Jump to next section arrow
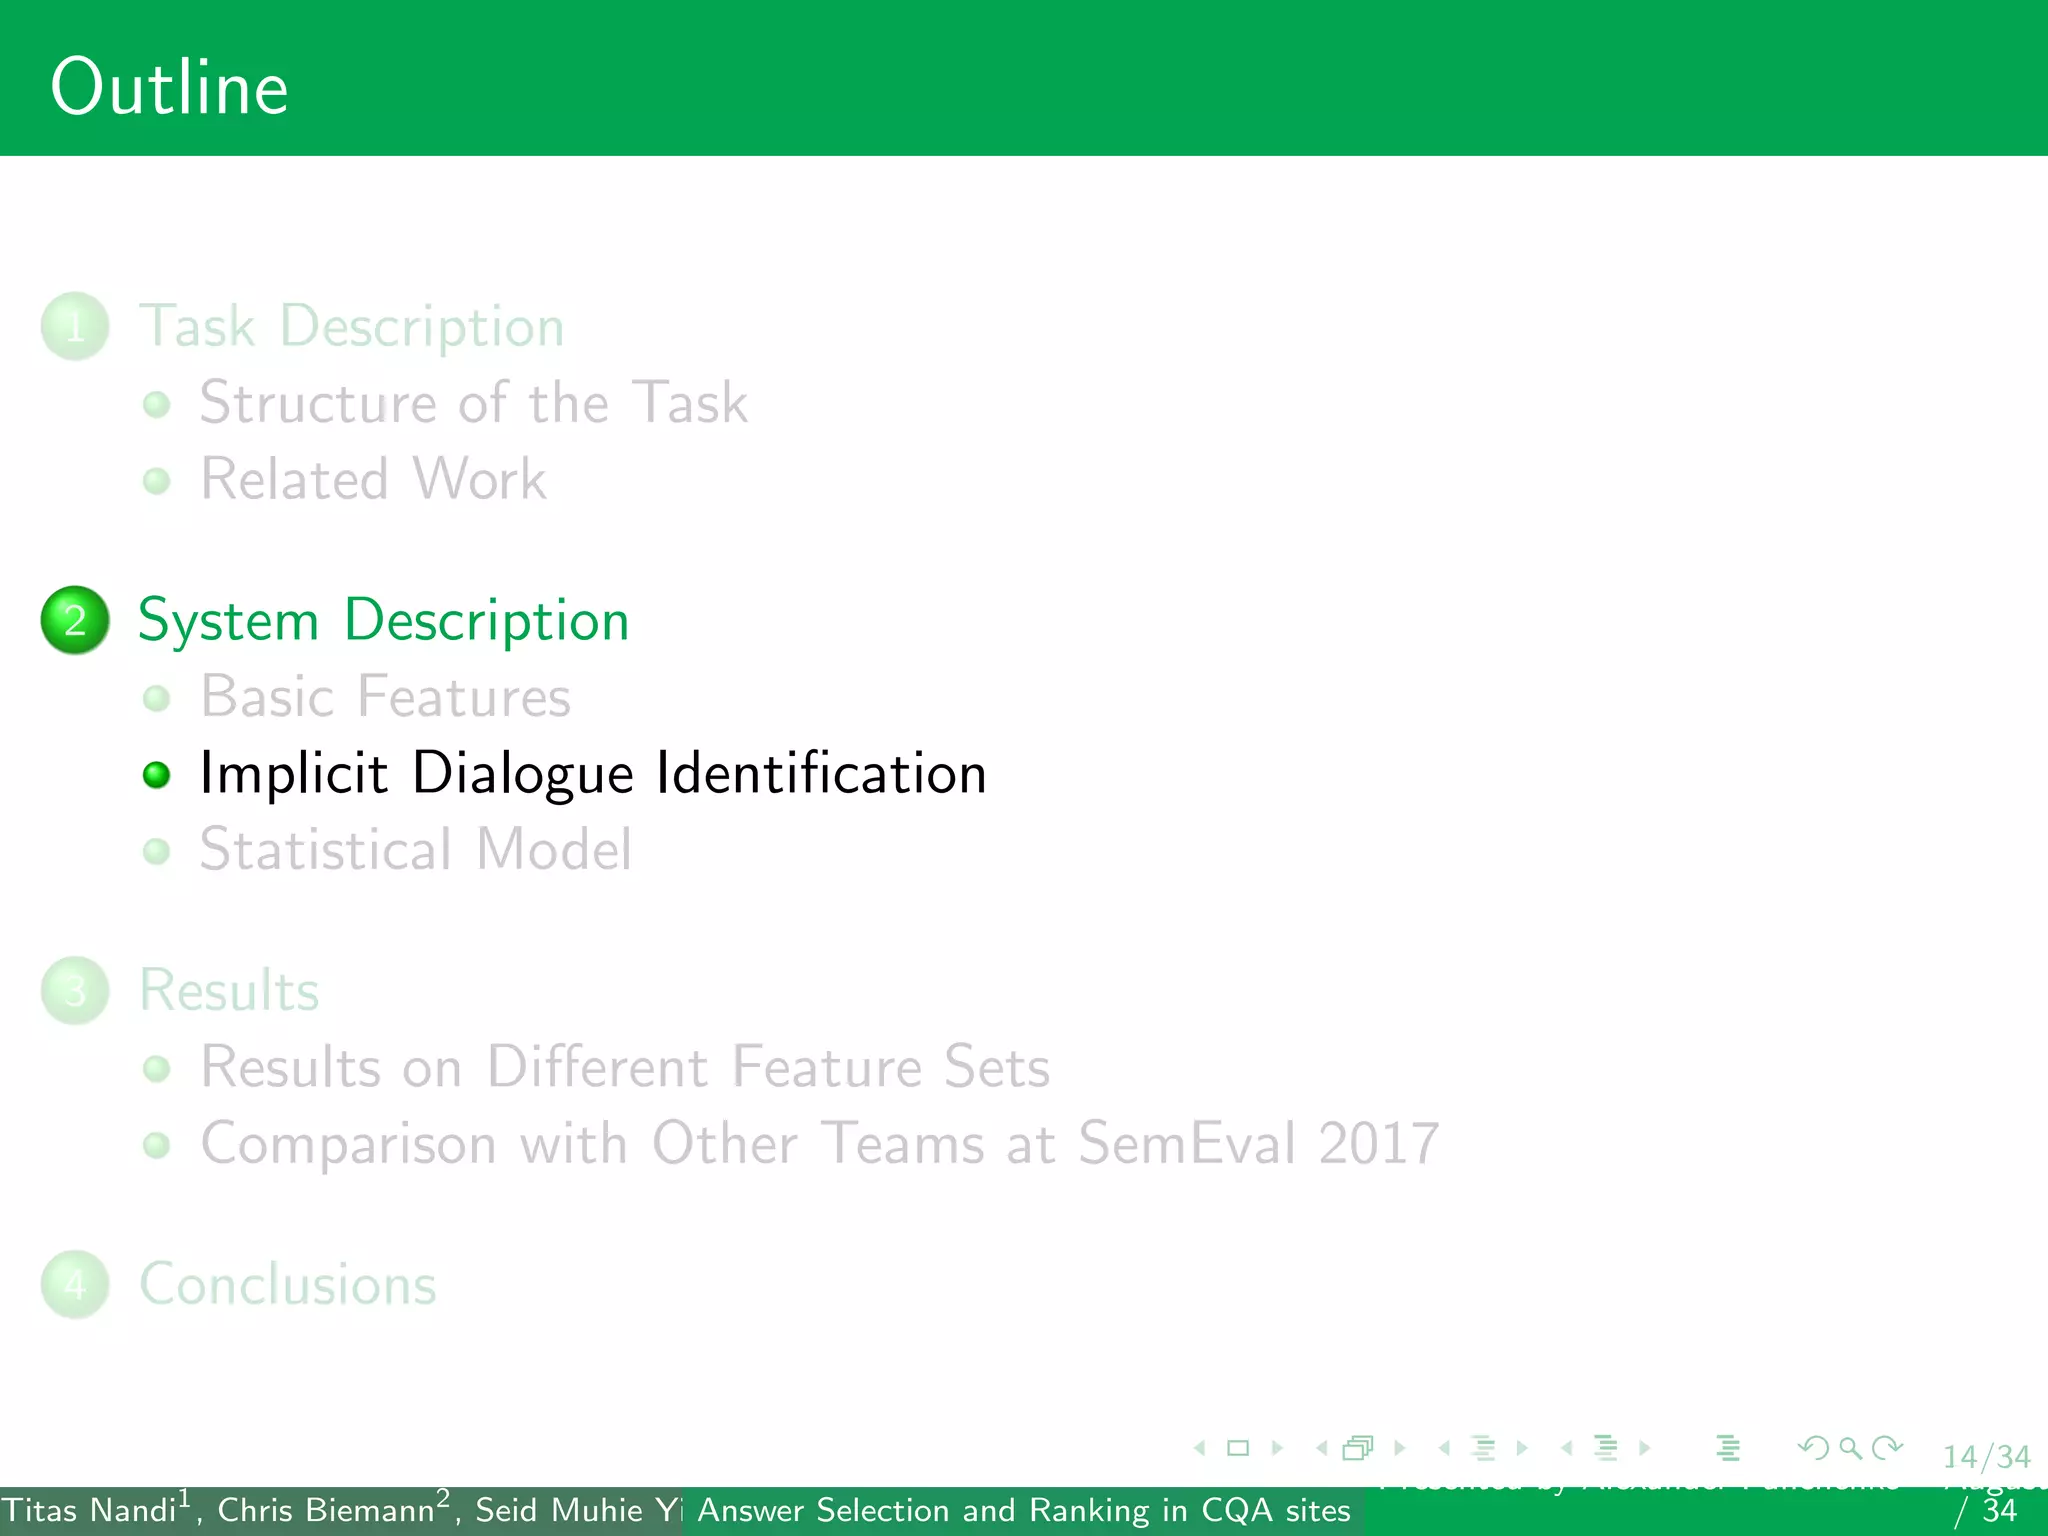Viewport: 2048px width, 1536px height. (1644, 1448)
